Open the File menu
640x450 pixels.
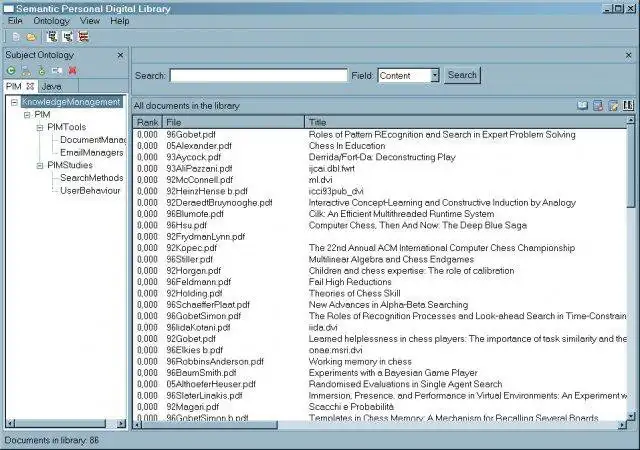tap(15, 21)
